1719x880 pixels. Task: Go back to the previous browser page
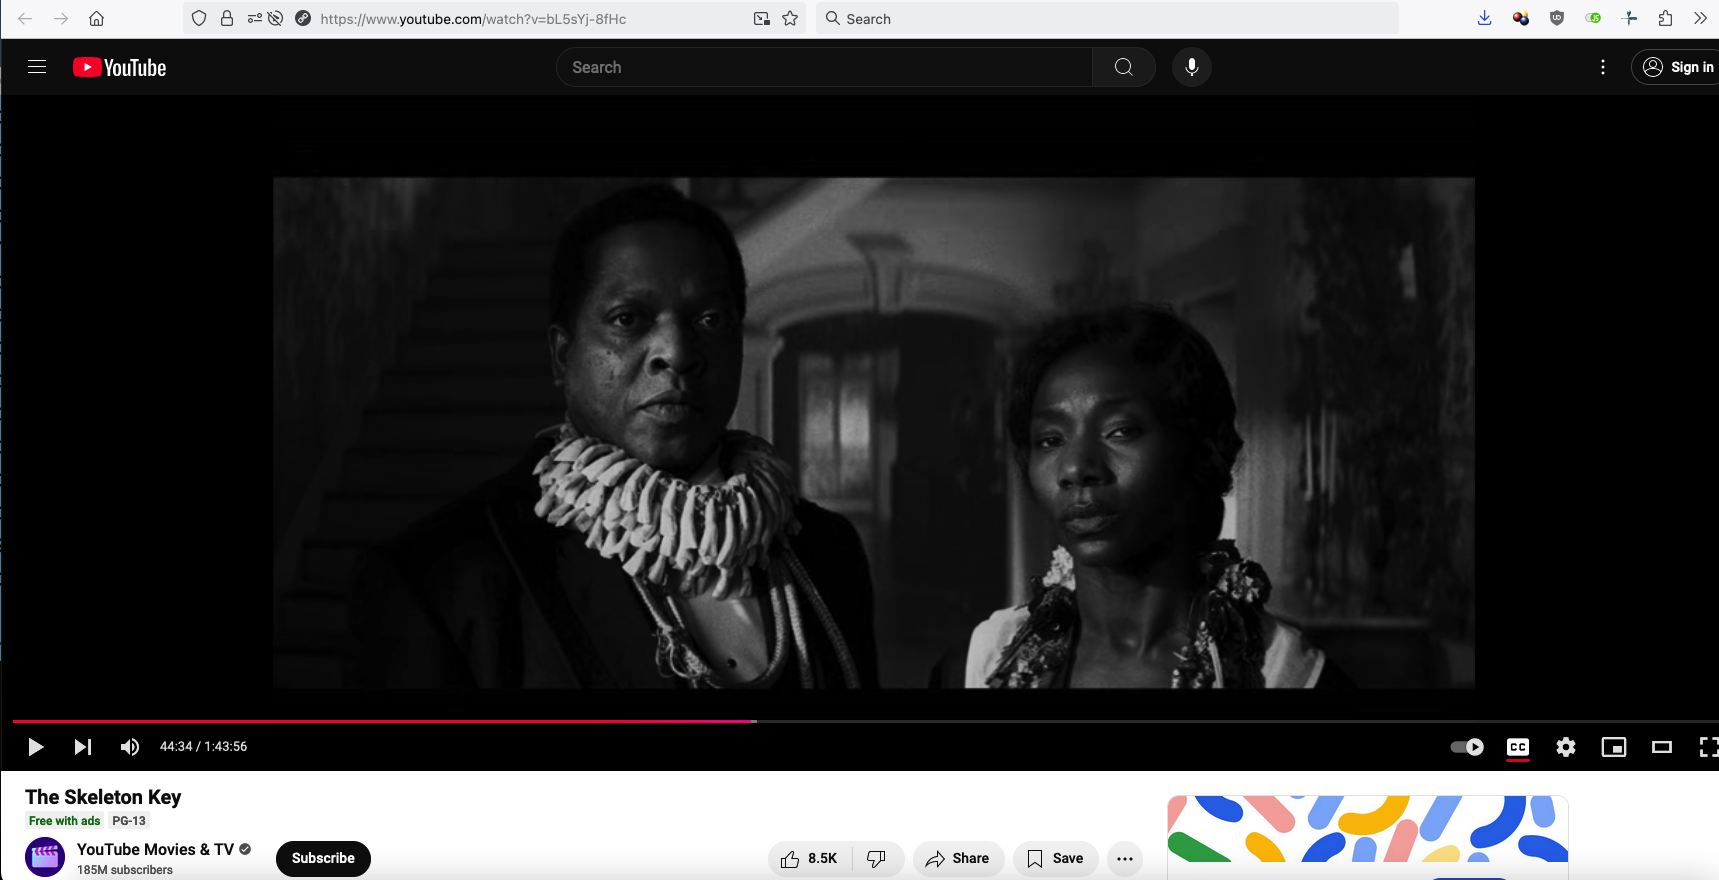tap(25, 19)
